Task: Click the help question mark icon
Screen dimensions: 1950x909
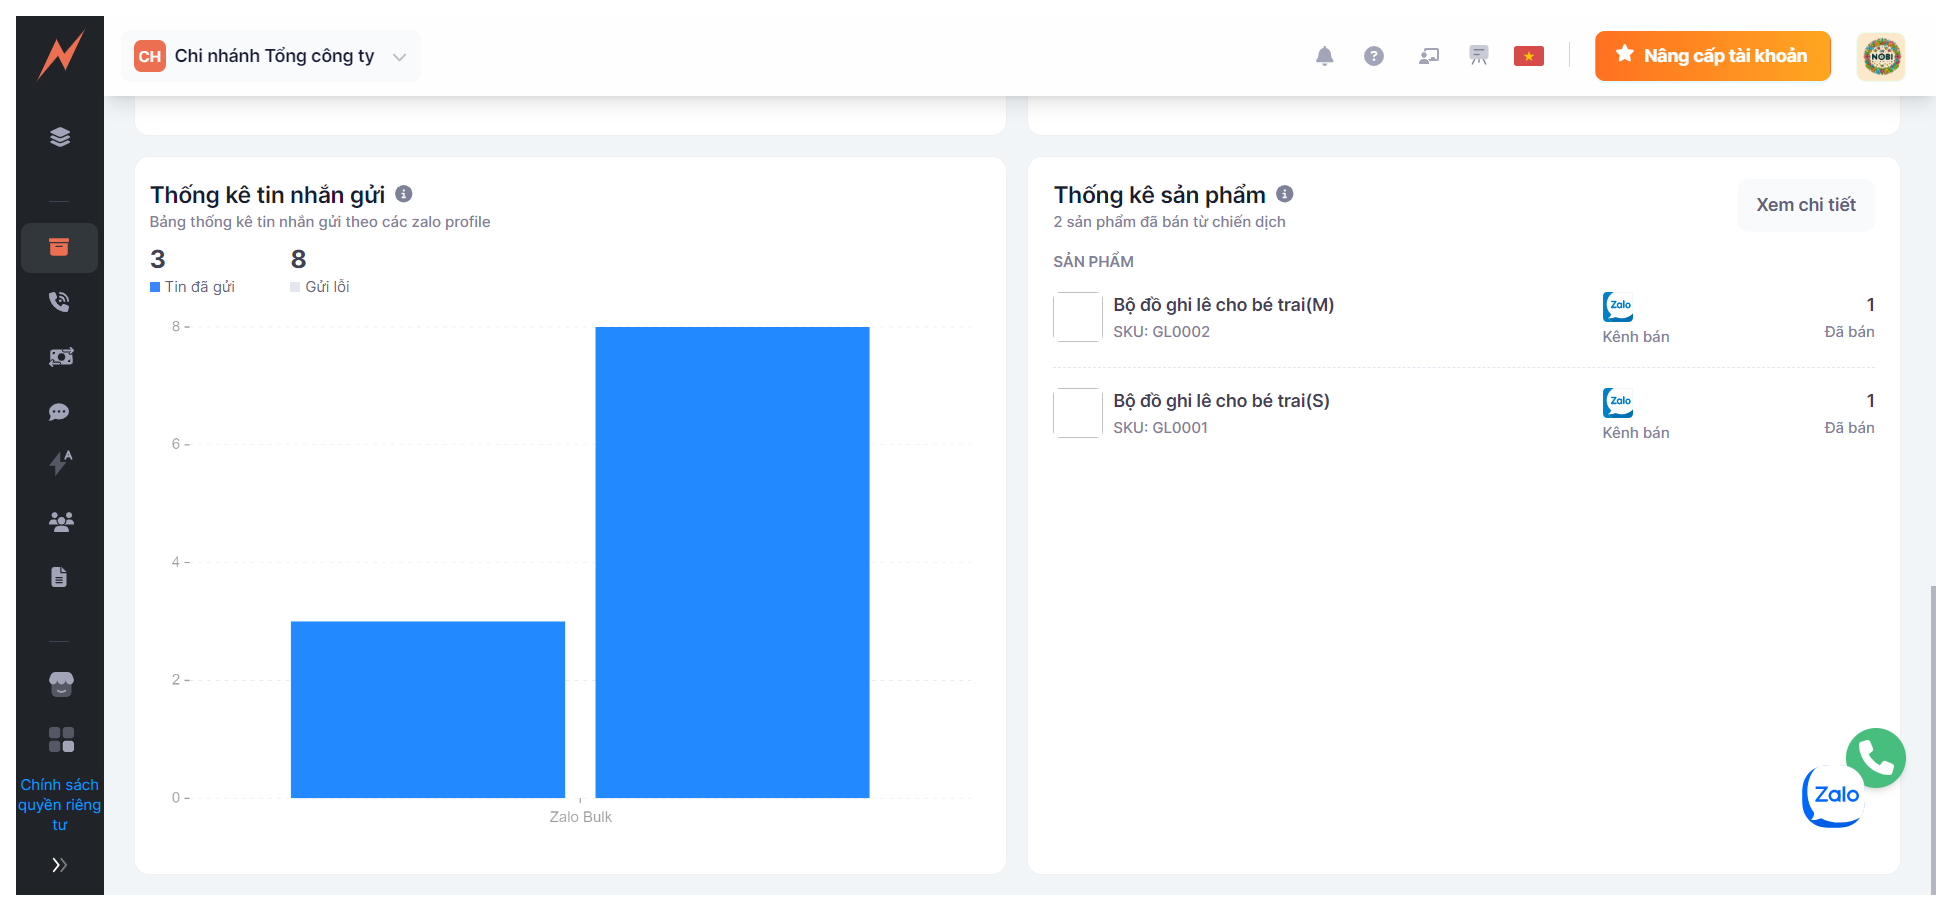Action: 1374,56
